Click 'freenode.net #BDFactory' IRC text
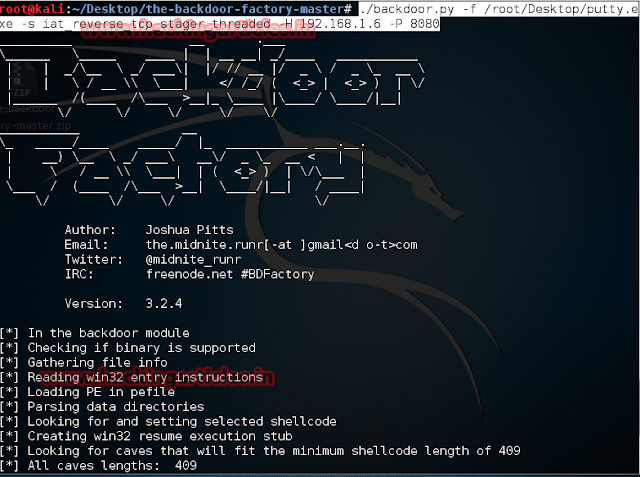This screenshot has height=477, width=640. (230, 274)
